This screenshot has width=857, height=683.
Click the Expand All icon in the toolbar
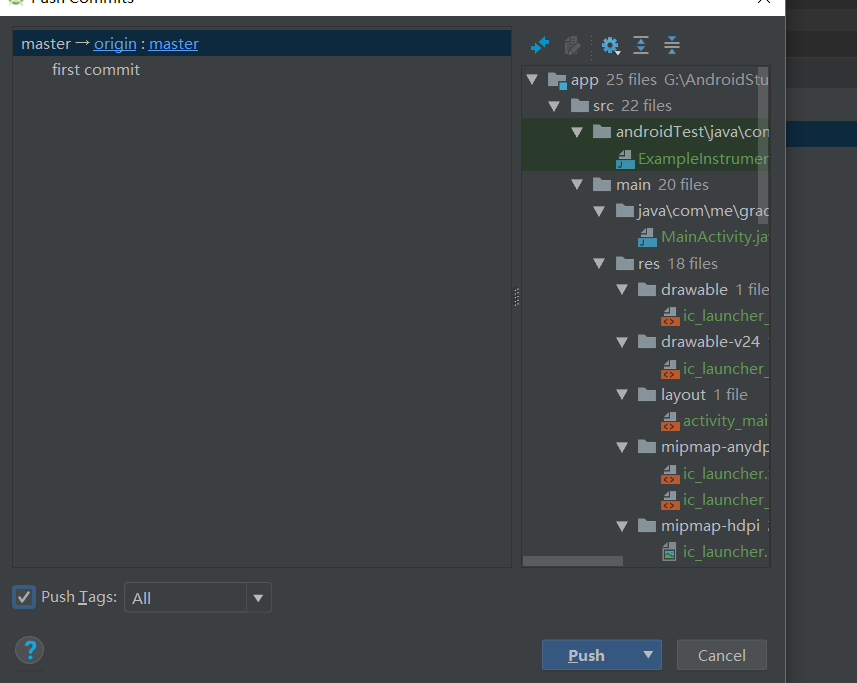640,45
